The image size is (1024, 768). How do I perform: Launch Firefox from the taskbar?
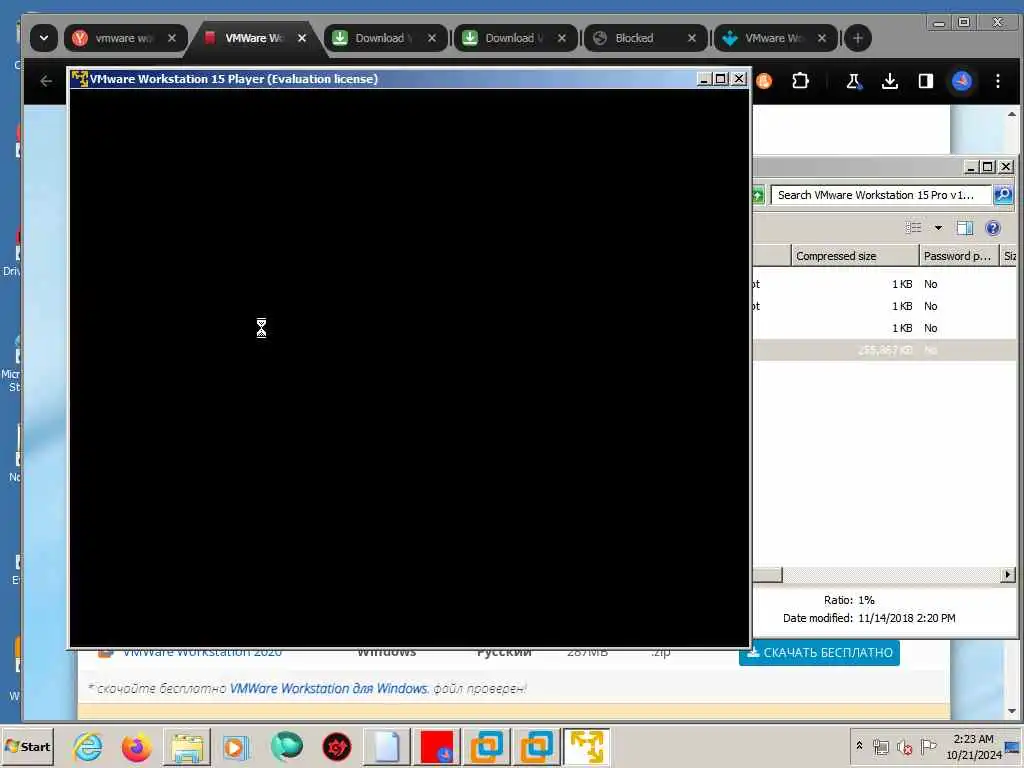136,746
